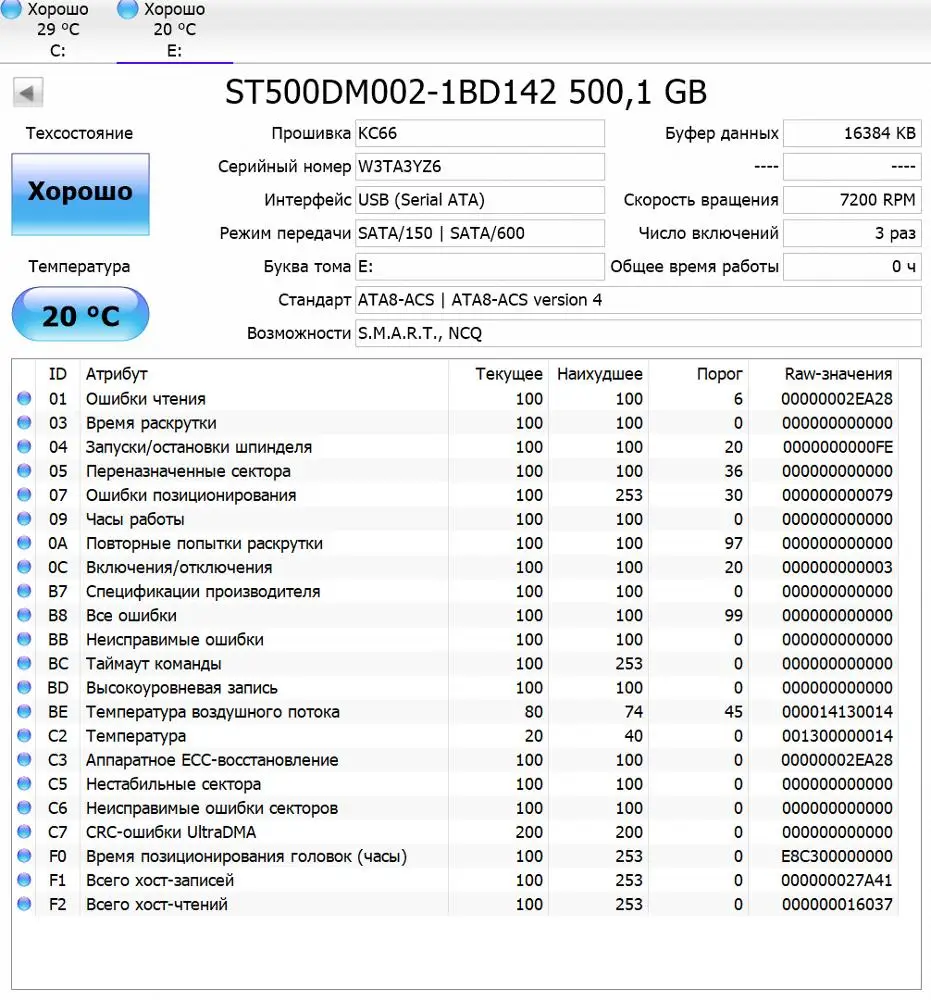Click status icon for Высокоуровневая запись row
This screenshot has height=1000, width=931.
tap(24, 688)
